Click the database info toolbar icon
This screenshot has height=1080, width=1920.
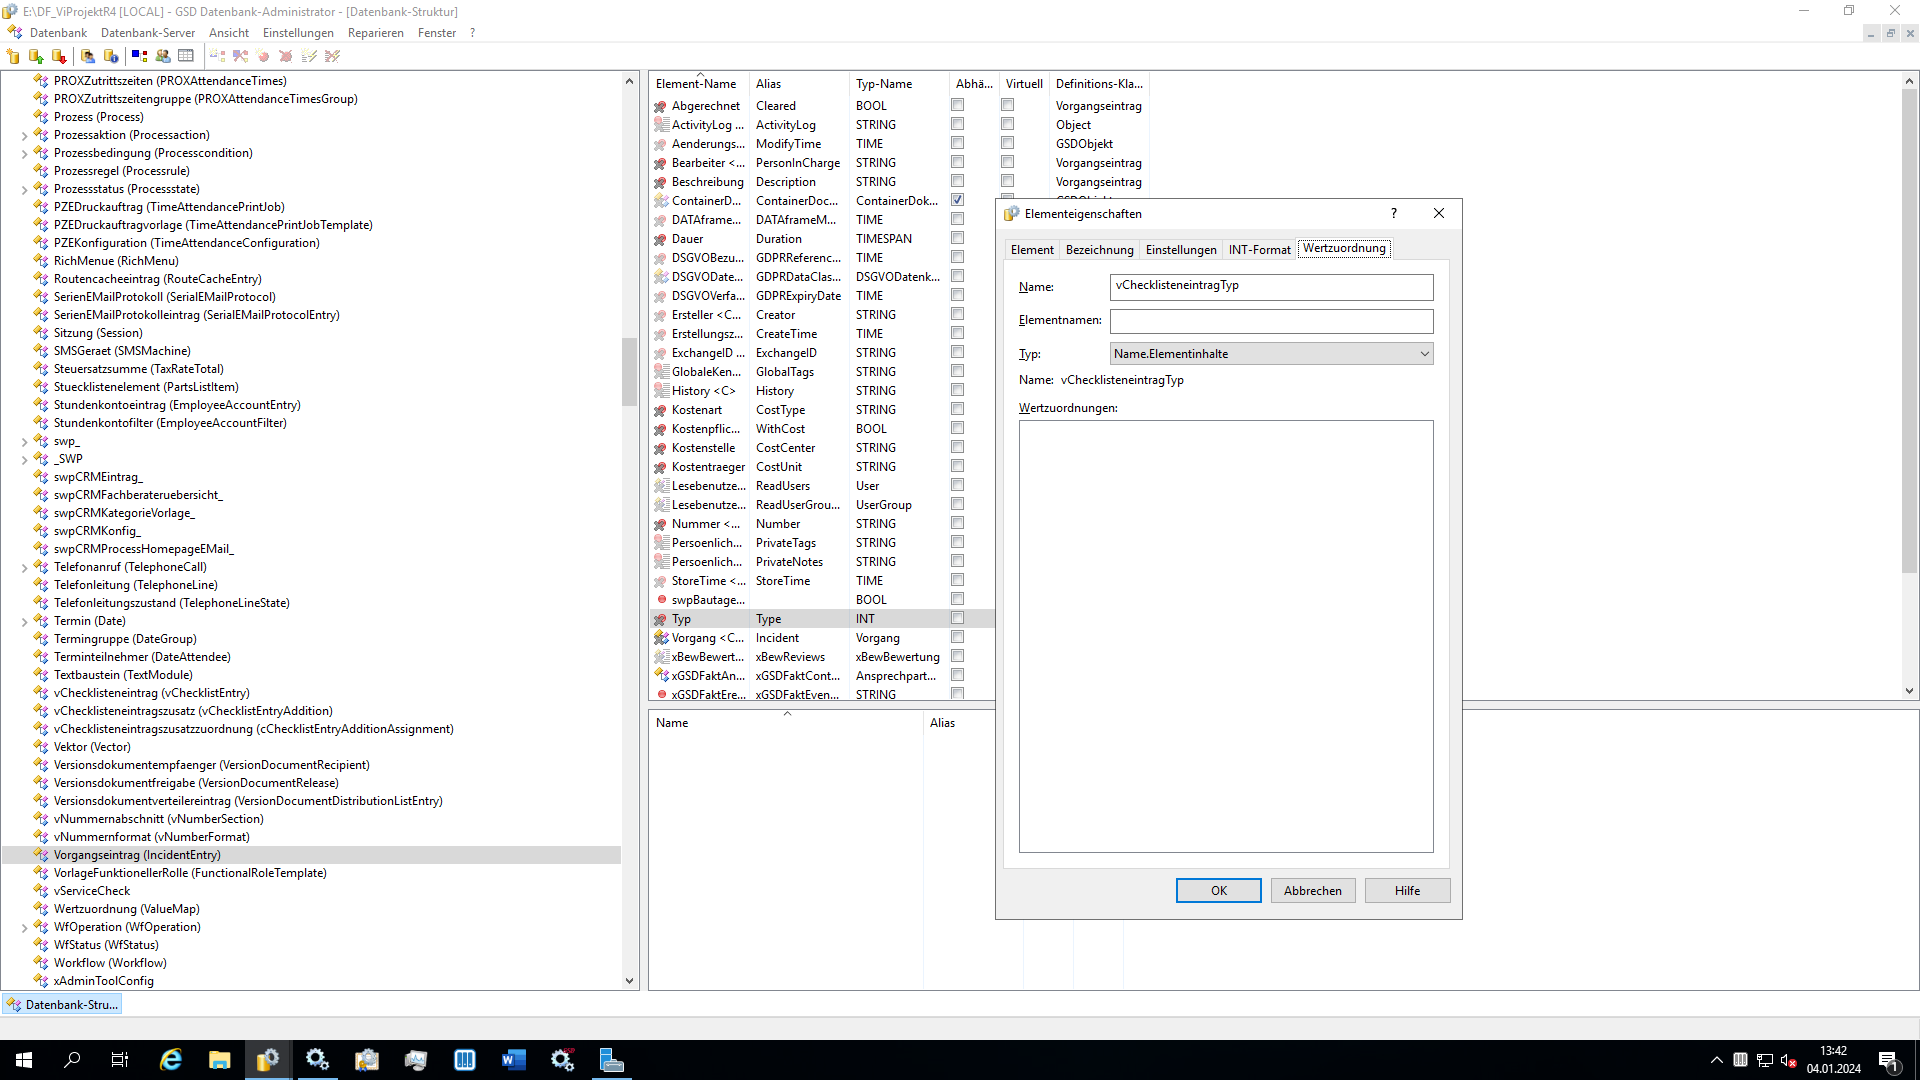point(111,56)
